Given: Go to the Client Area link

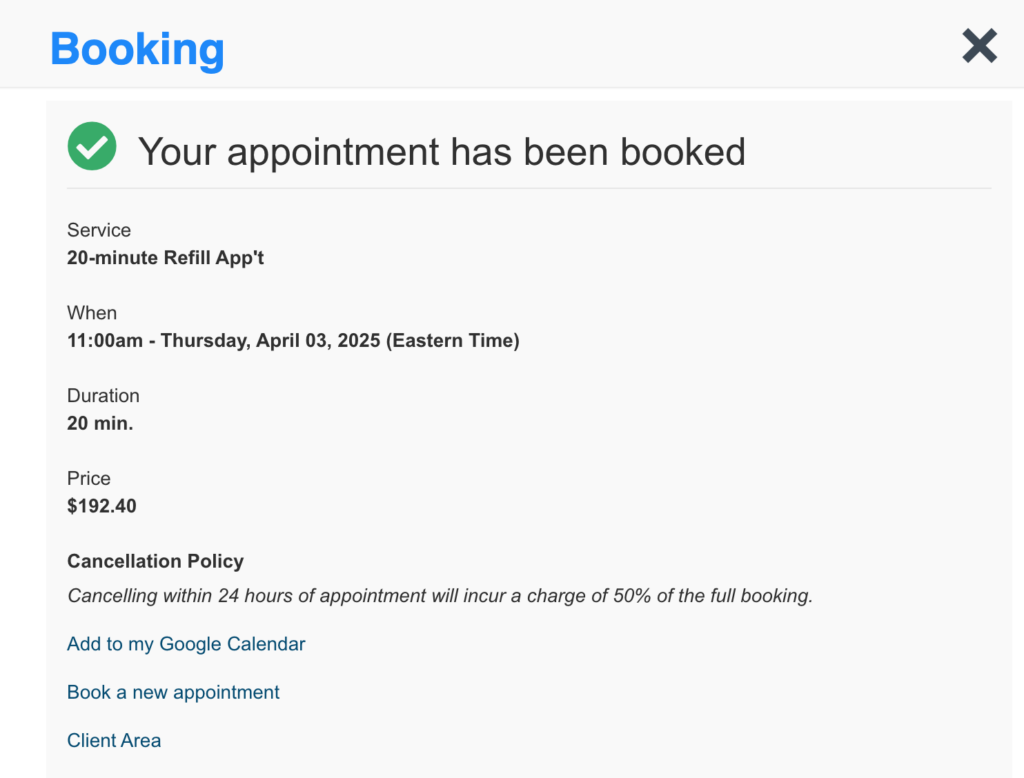Looking at the screenshot, I should 114,741.
